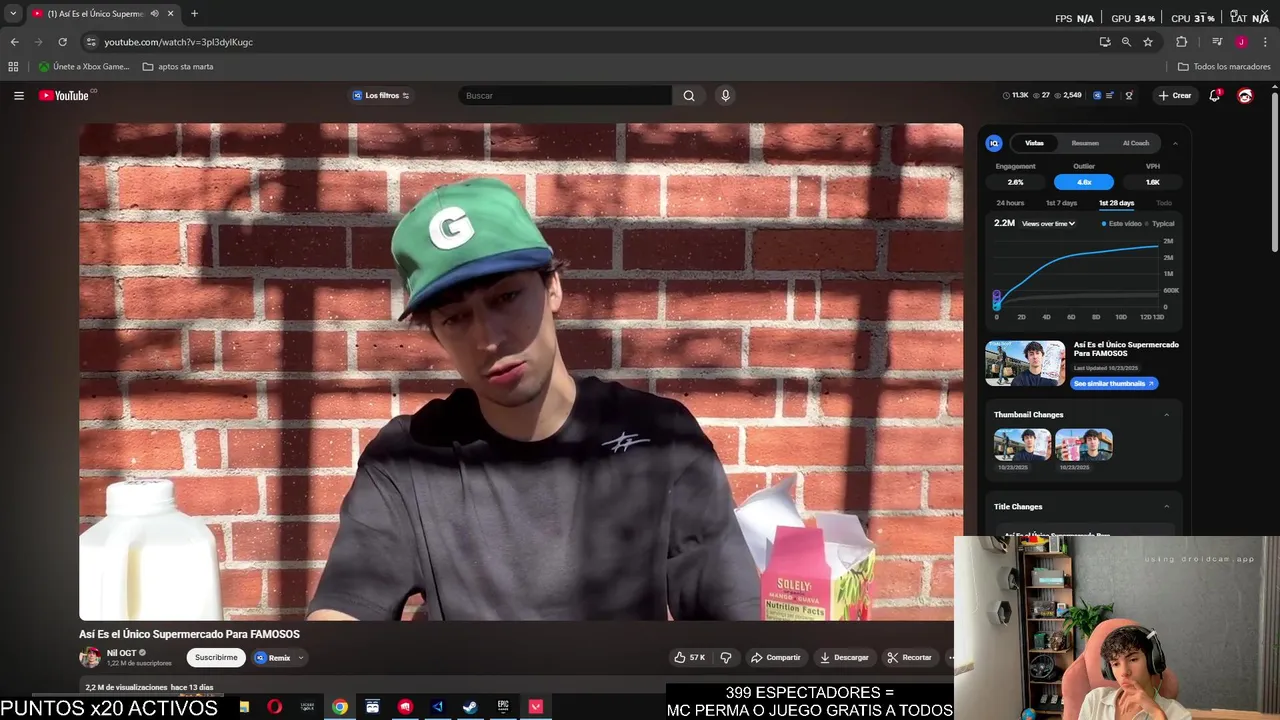Open Chrome from the taskbar

(340, 707)
